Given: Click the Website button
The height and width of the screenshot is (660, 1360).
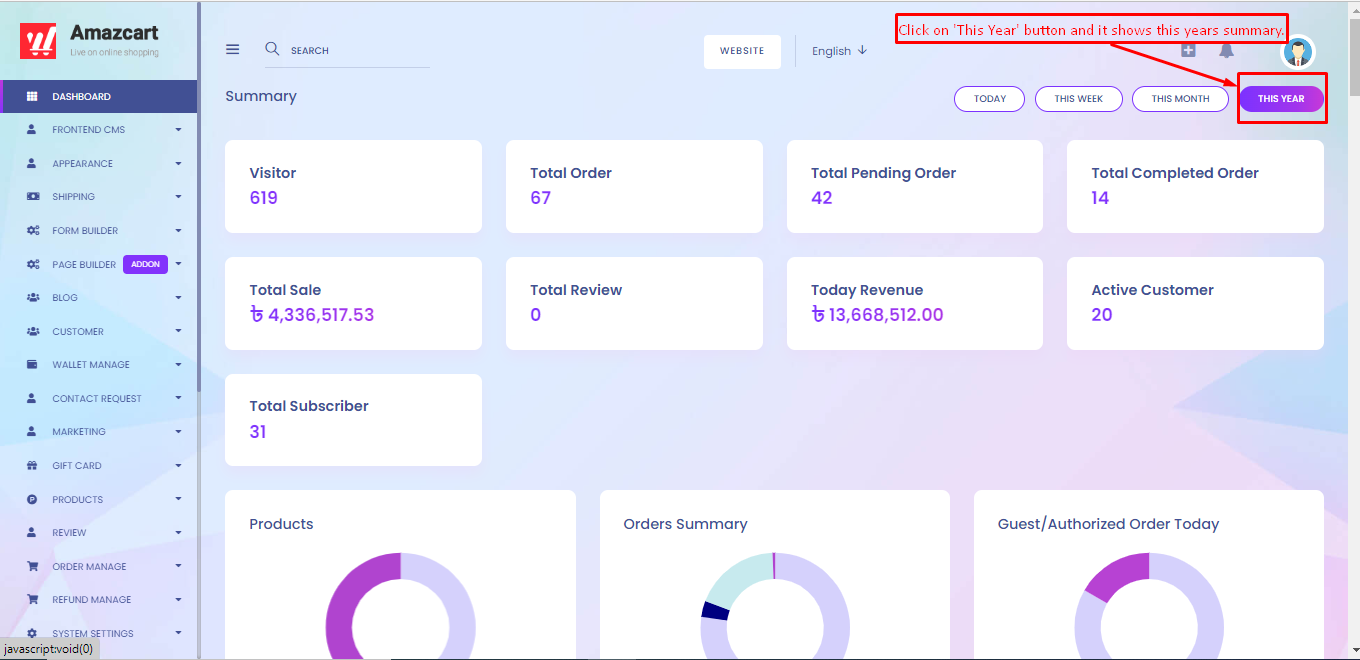Looking at the screenshot, I should [742, 51].
